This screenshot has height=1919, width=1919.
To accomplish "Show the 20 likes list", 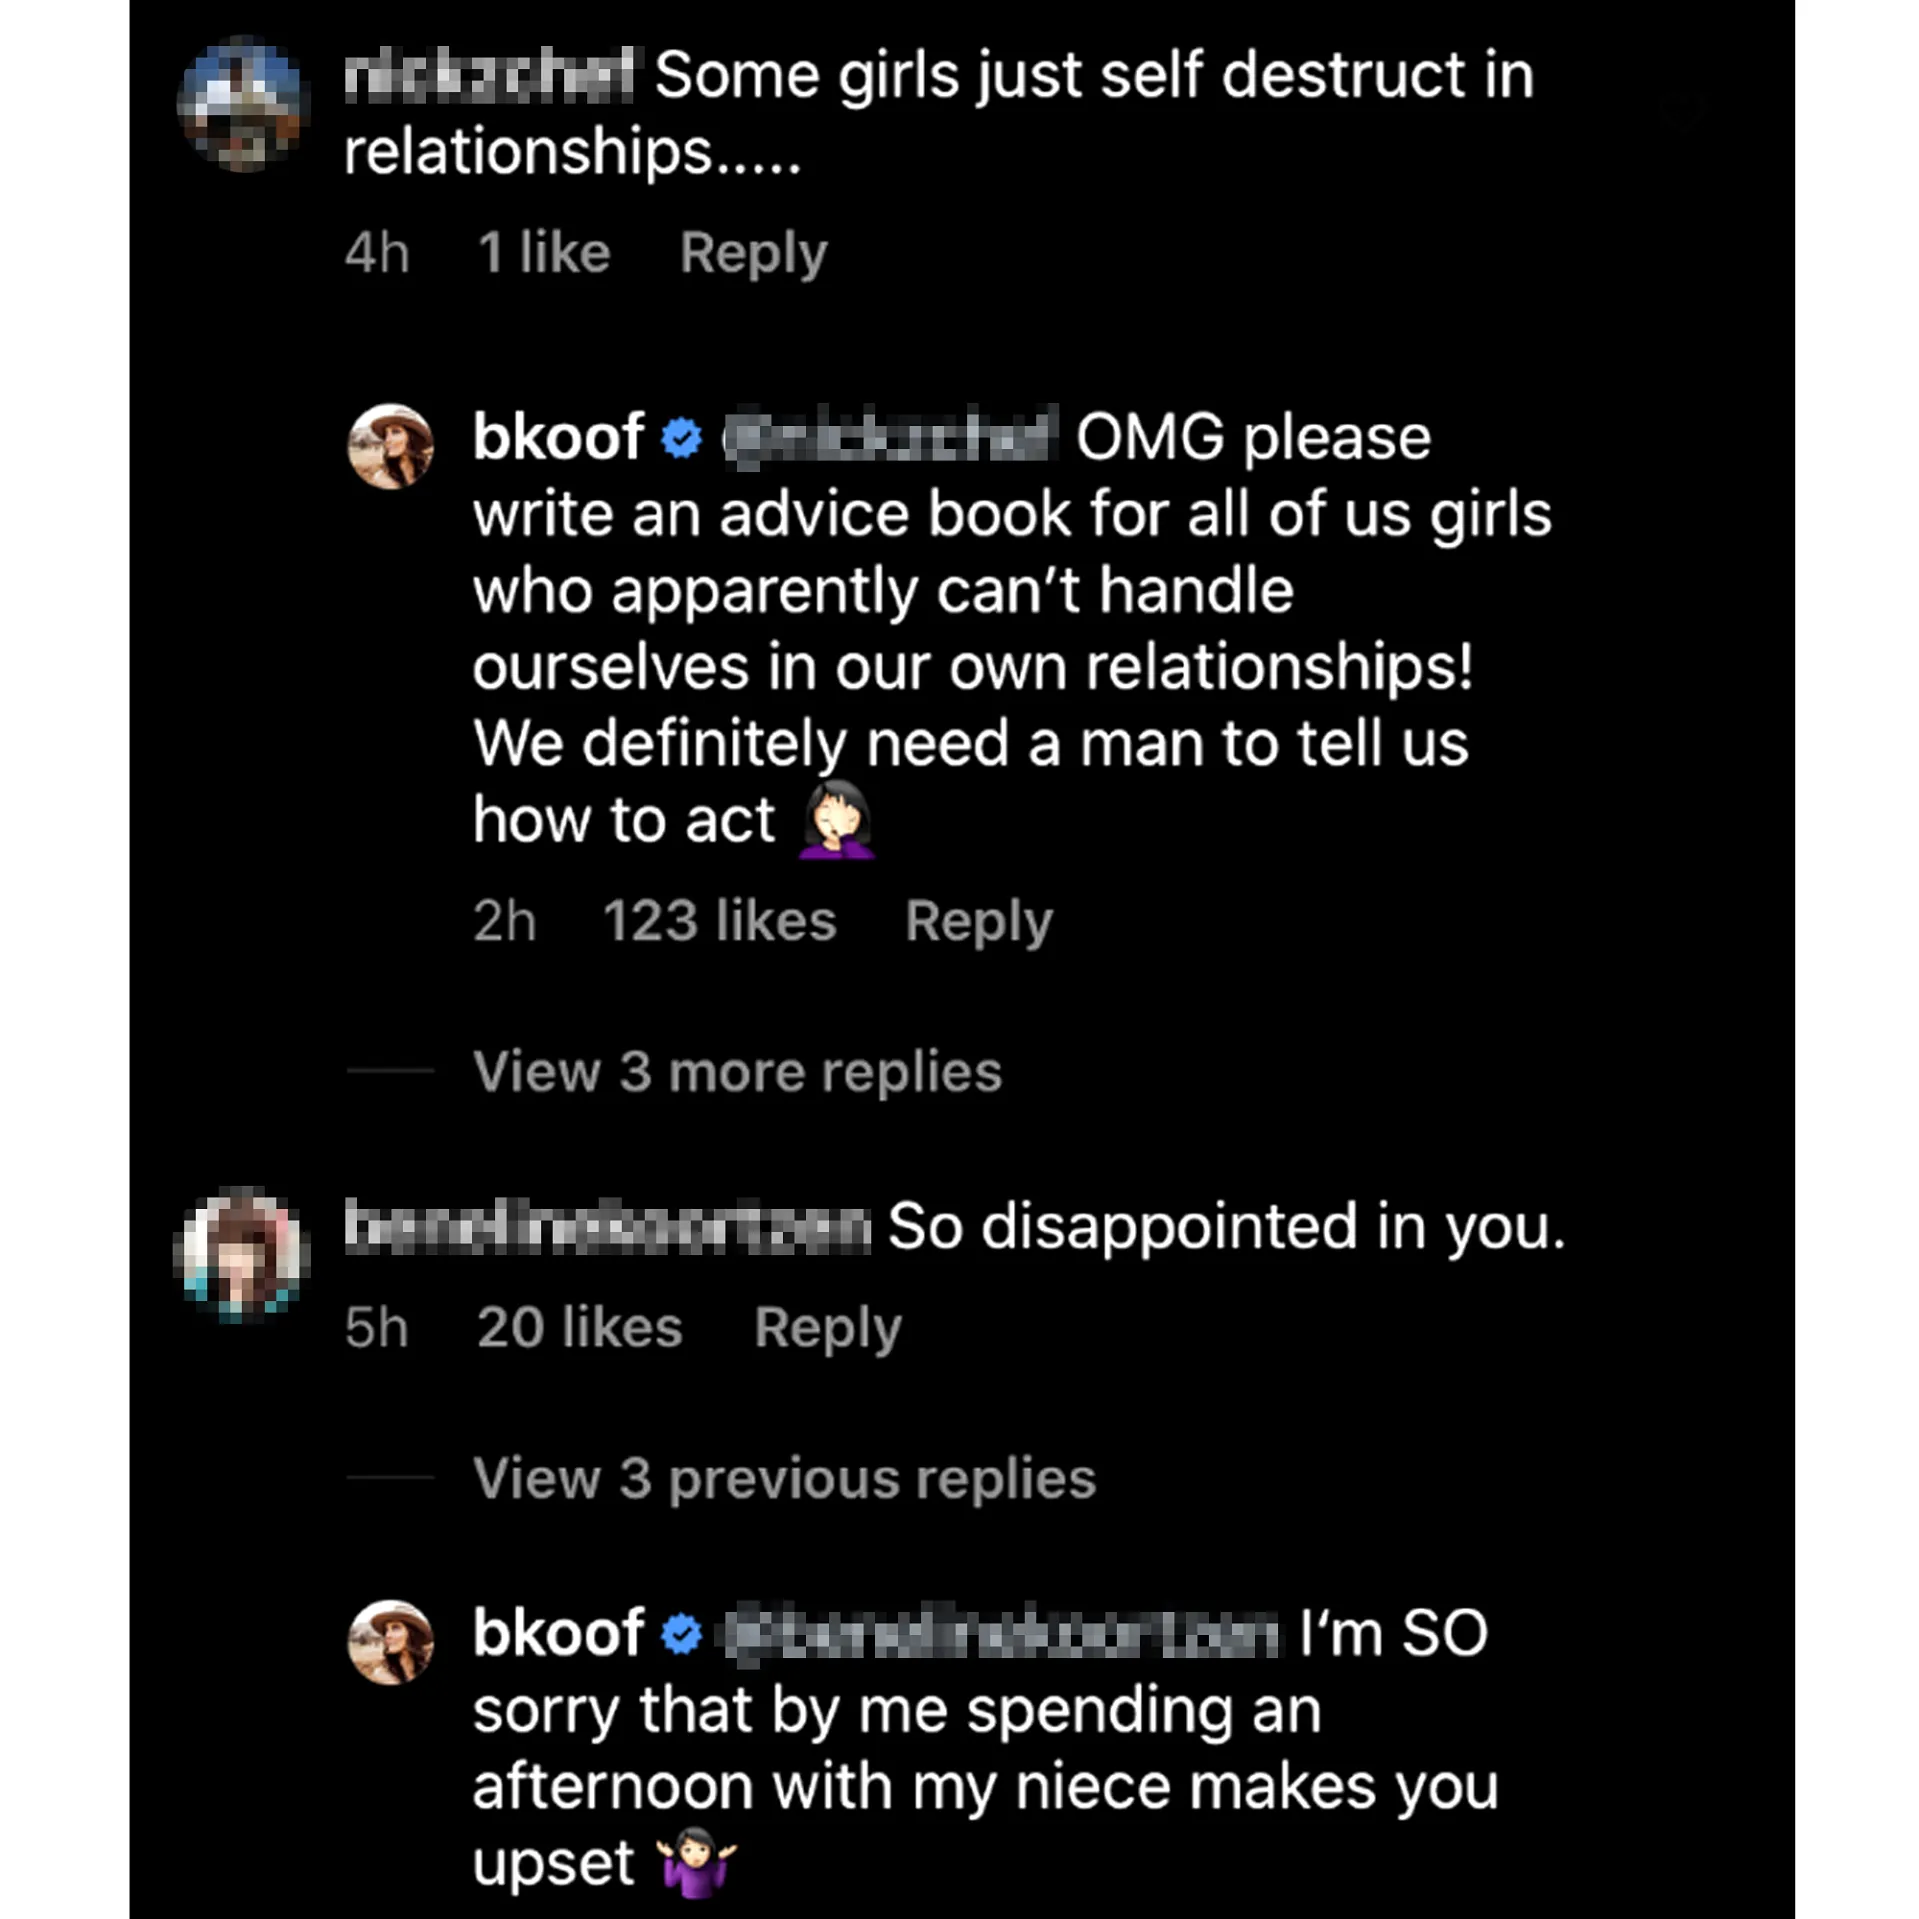I will 579,1328.
